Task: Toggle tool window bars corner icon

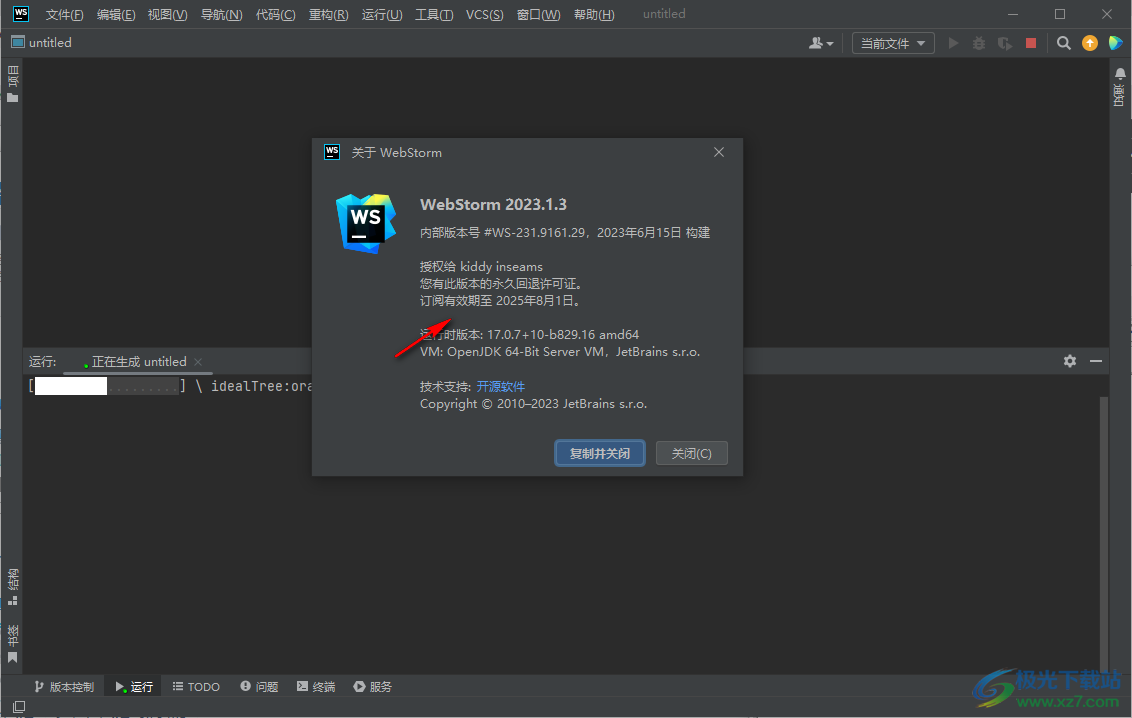Action: 19,706
